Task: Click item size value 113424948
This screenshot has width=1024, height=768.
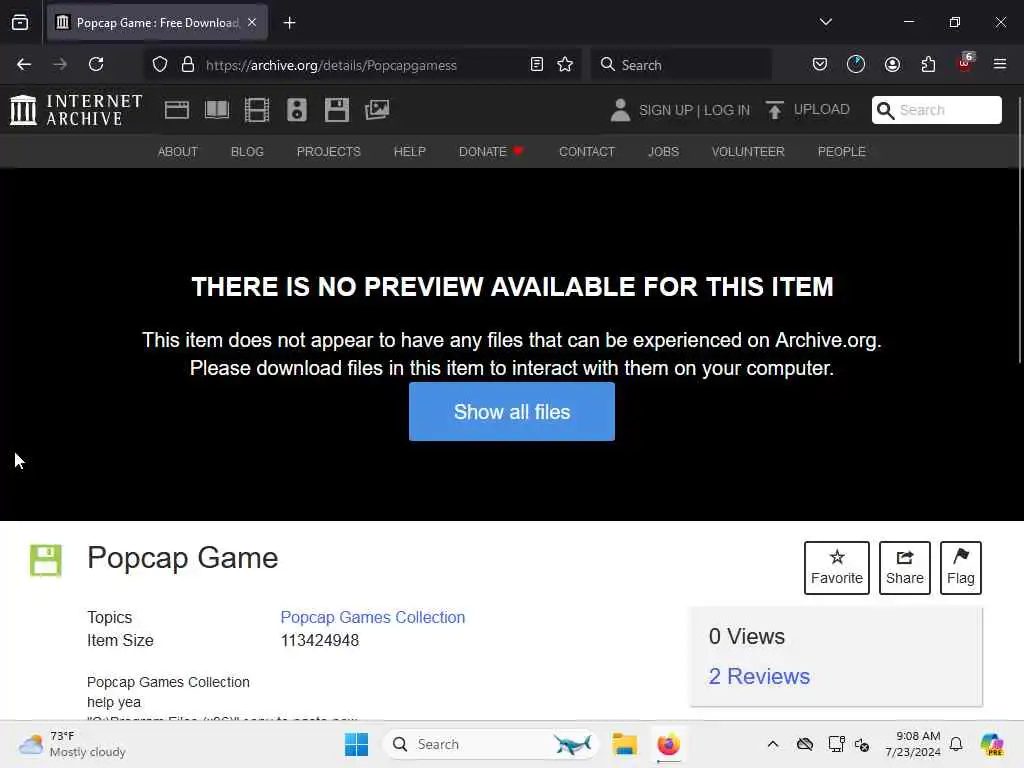Action: pos(320,640)
